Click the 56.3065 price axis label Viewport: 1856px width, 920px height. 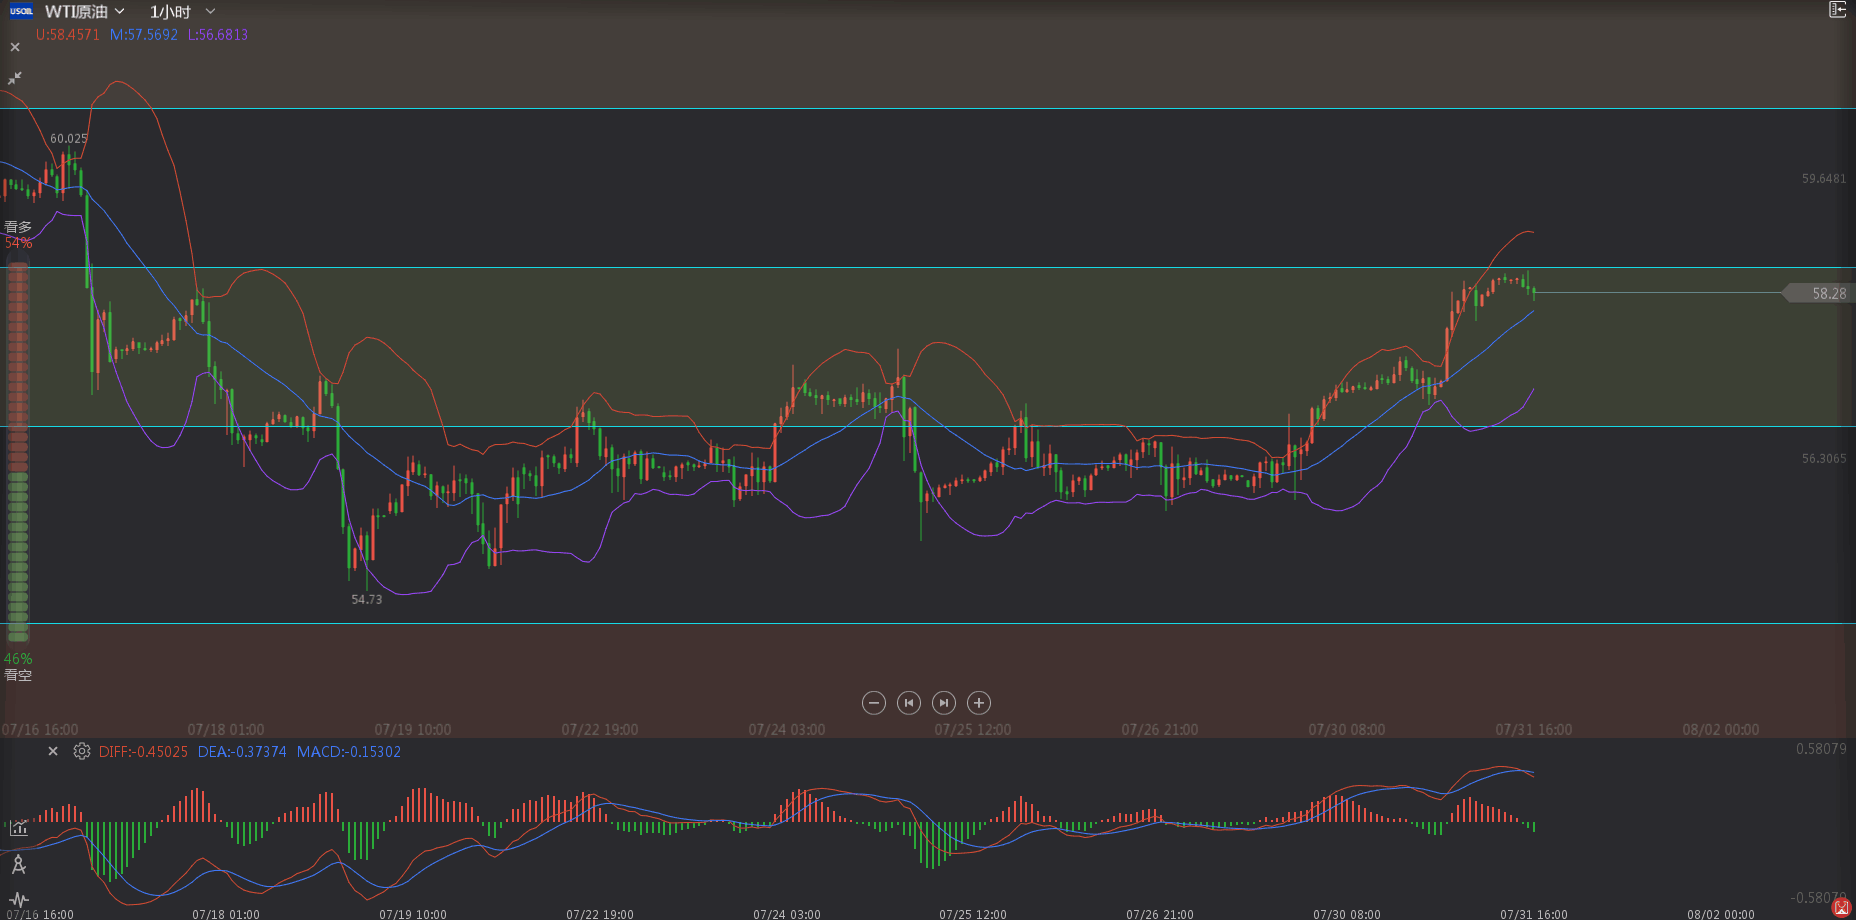point(1824,459)
